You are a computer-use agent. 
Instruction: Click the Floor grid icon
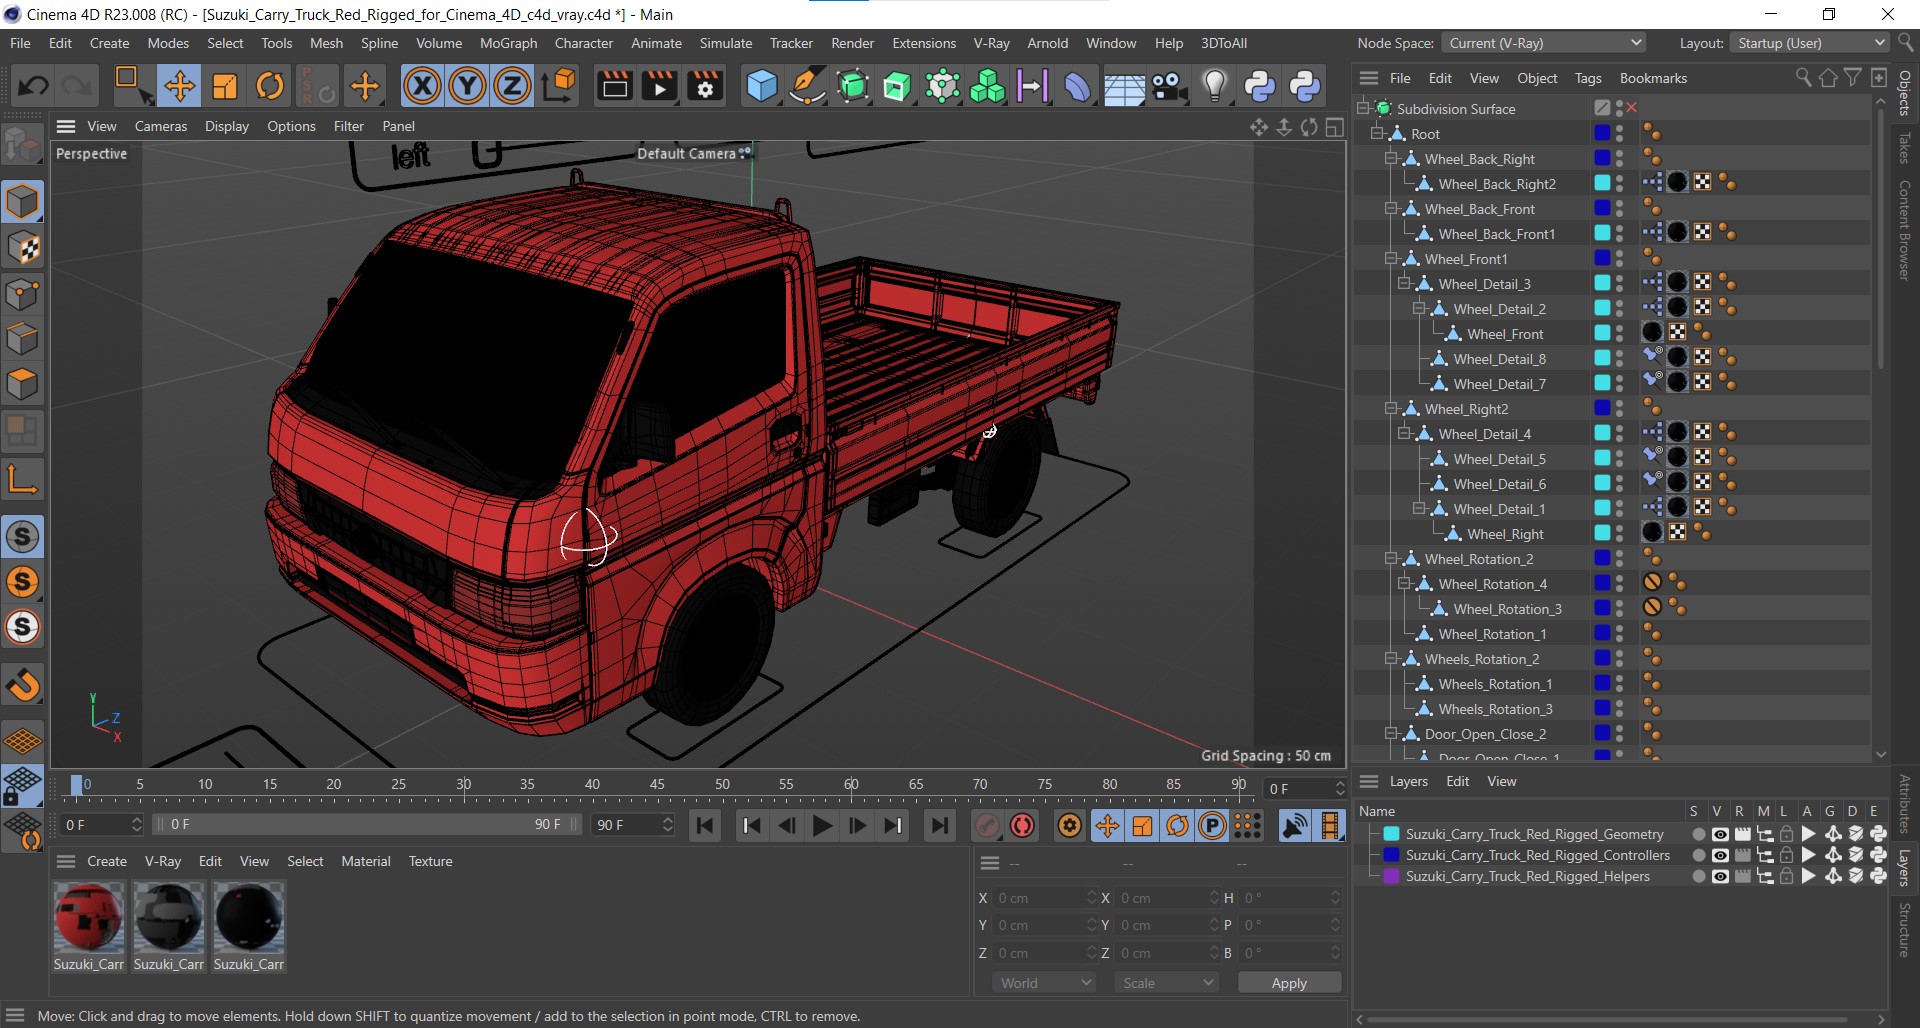1124,86
